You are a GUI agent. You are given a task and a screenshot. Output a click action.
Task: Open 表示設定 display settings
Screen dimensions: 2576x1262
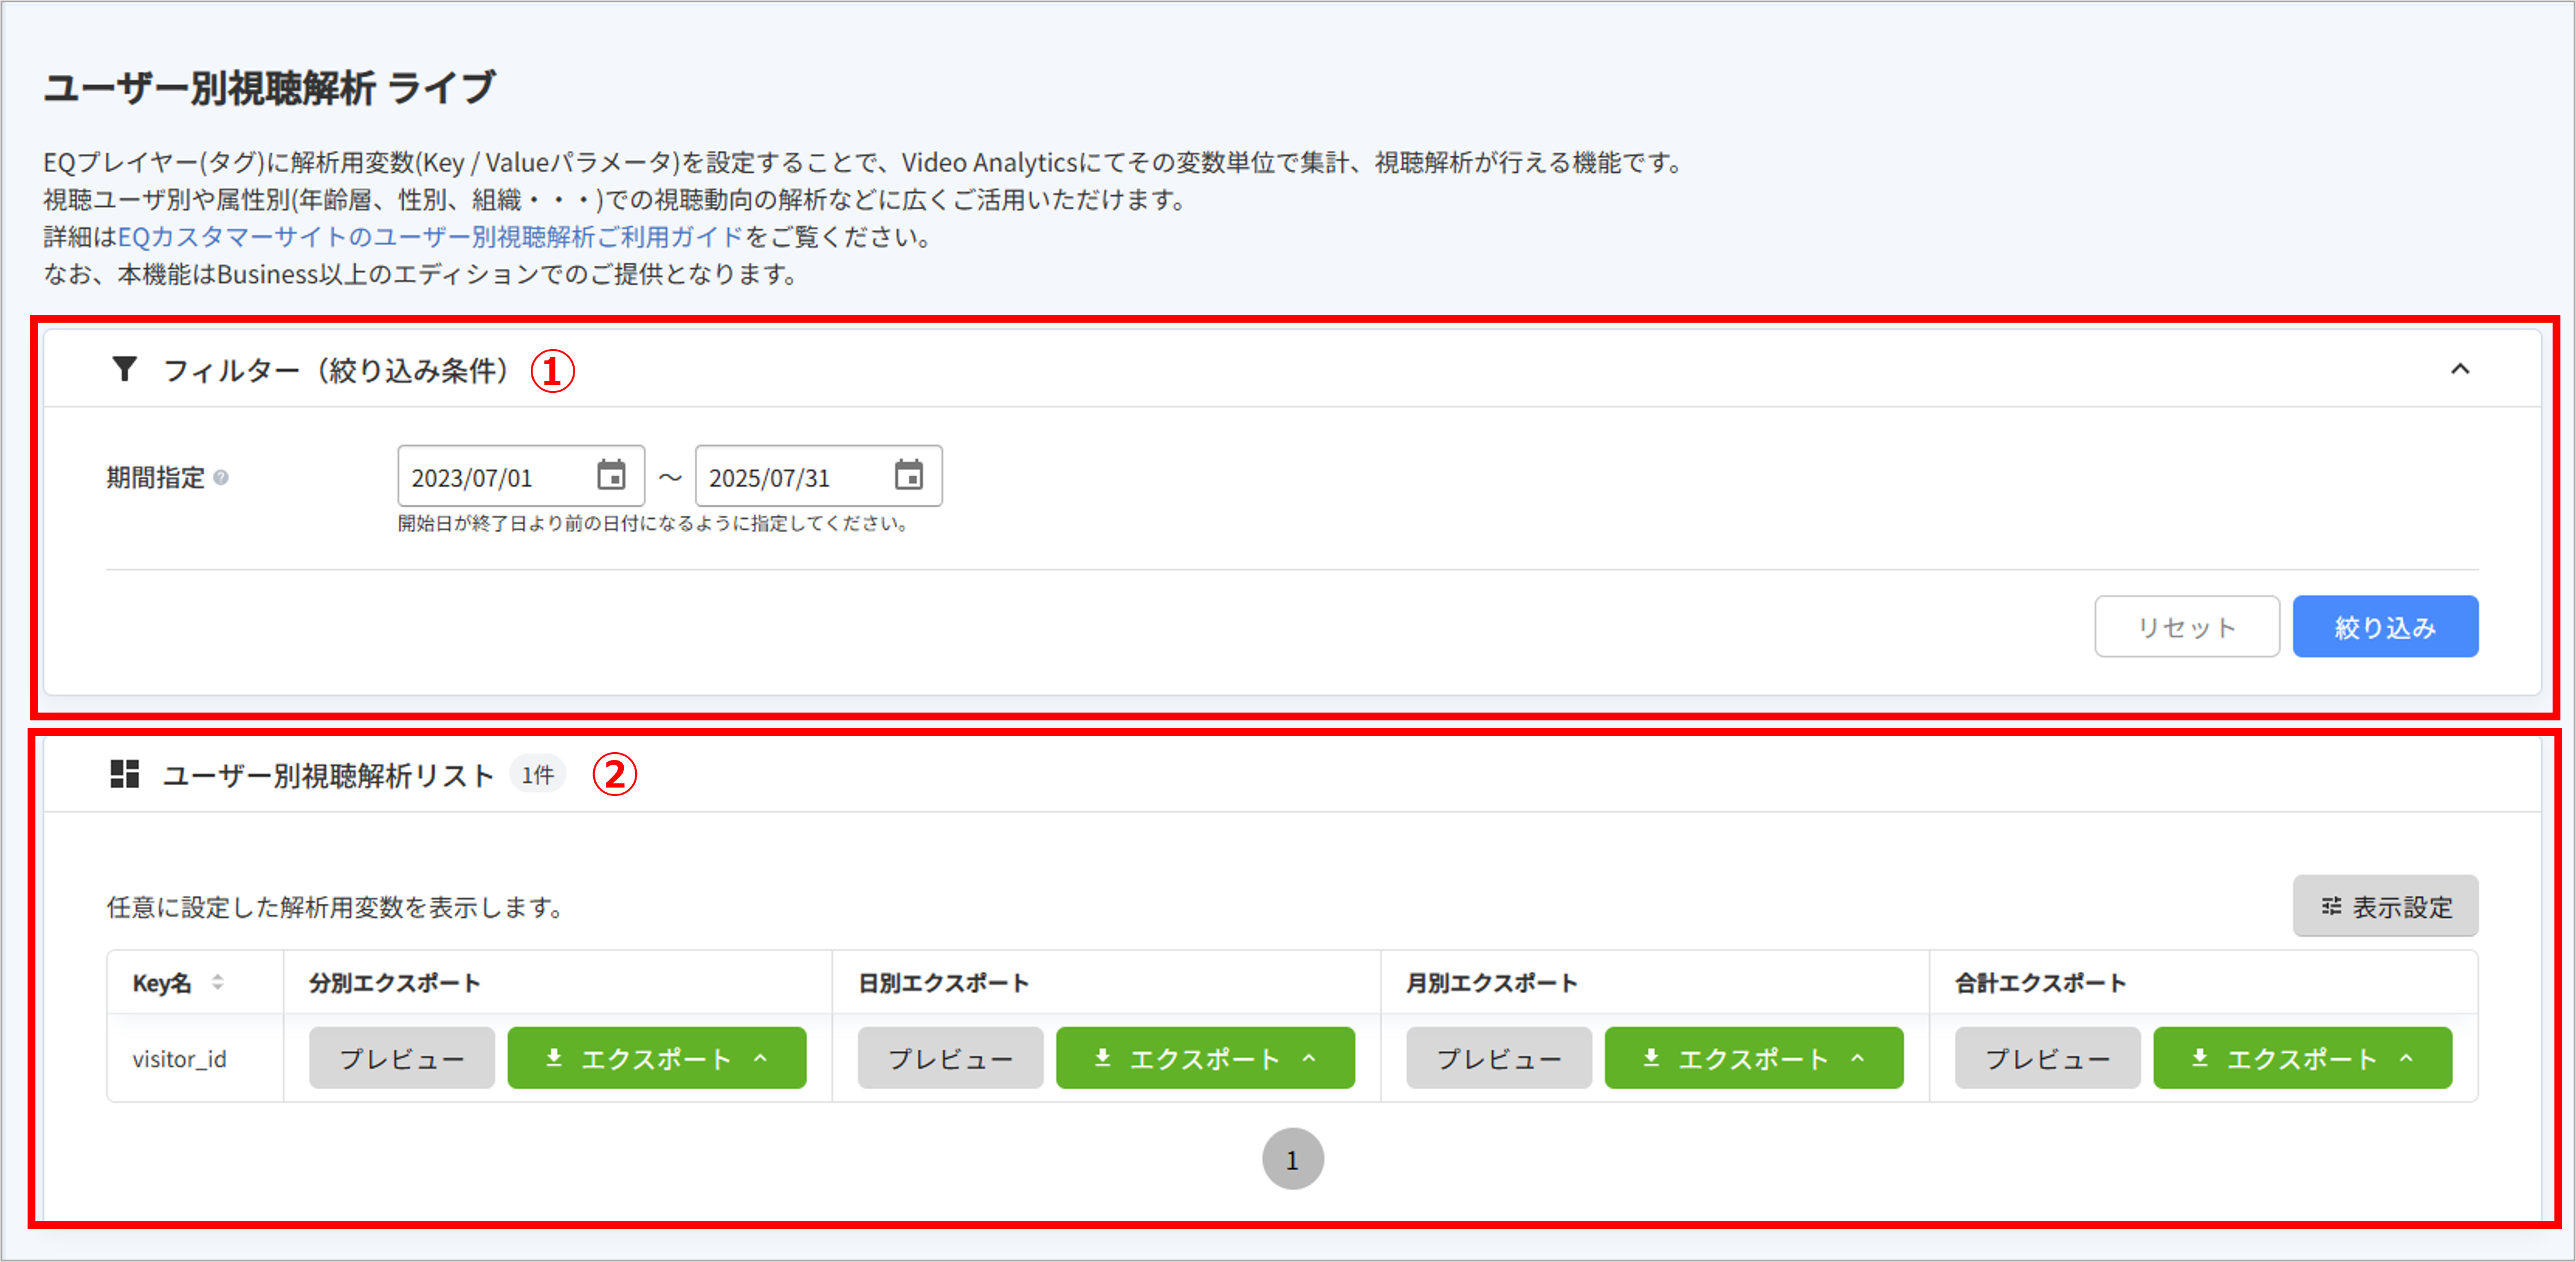tap(2385, 906)
